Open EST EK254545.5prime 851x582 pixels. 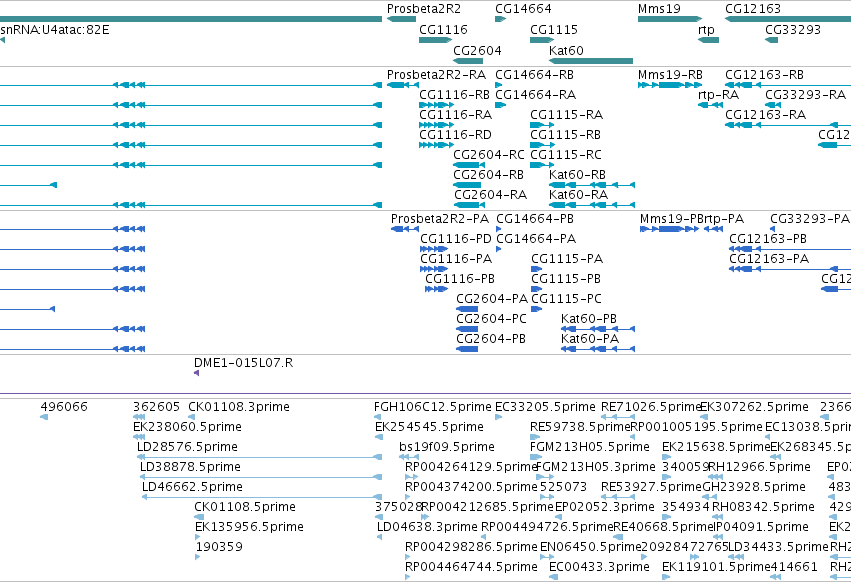click(429, 427)
